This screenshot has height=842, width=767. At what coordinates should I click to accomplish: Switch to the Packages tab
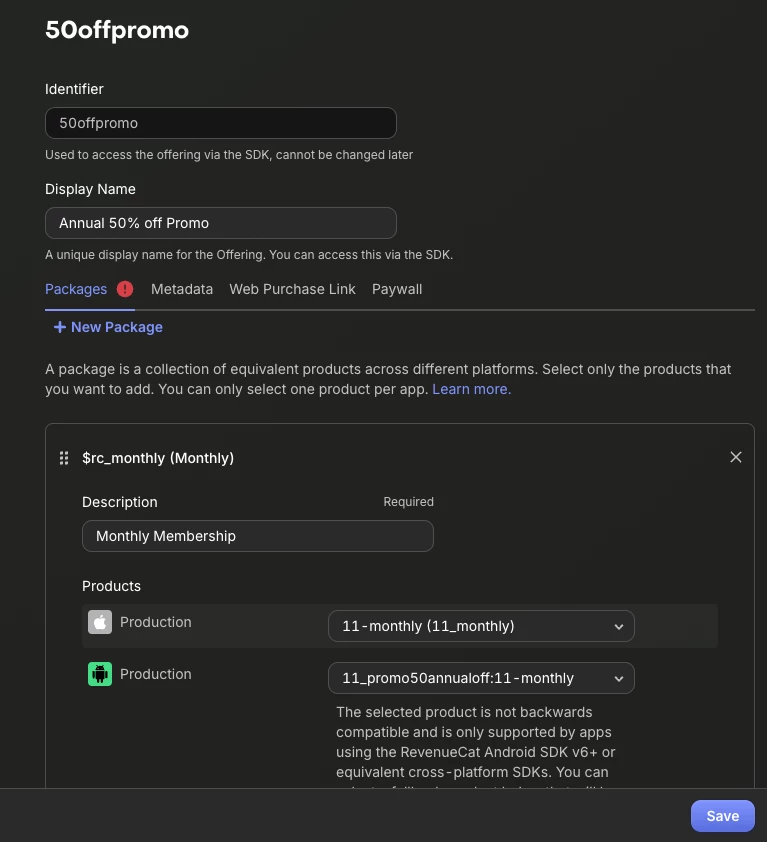[76, 289]
